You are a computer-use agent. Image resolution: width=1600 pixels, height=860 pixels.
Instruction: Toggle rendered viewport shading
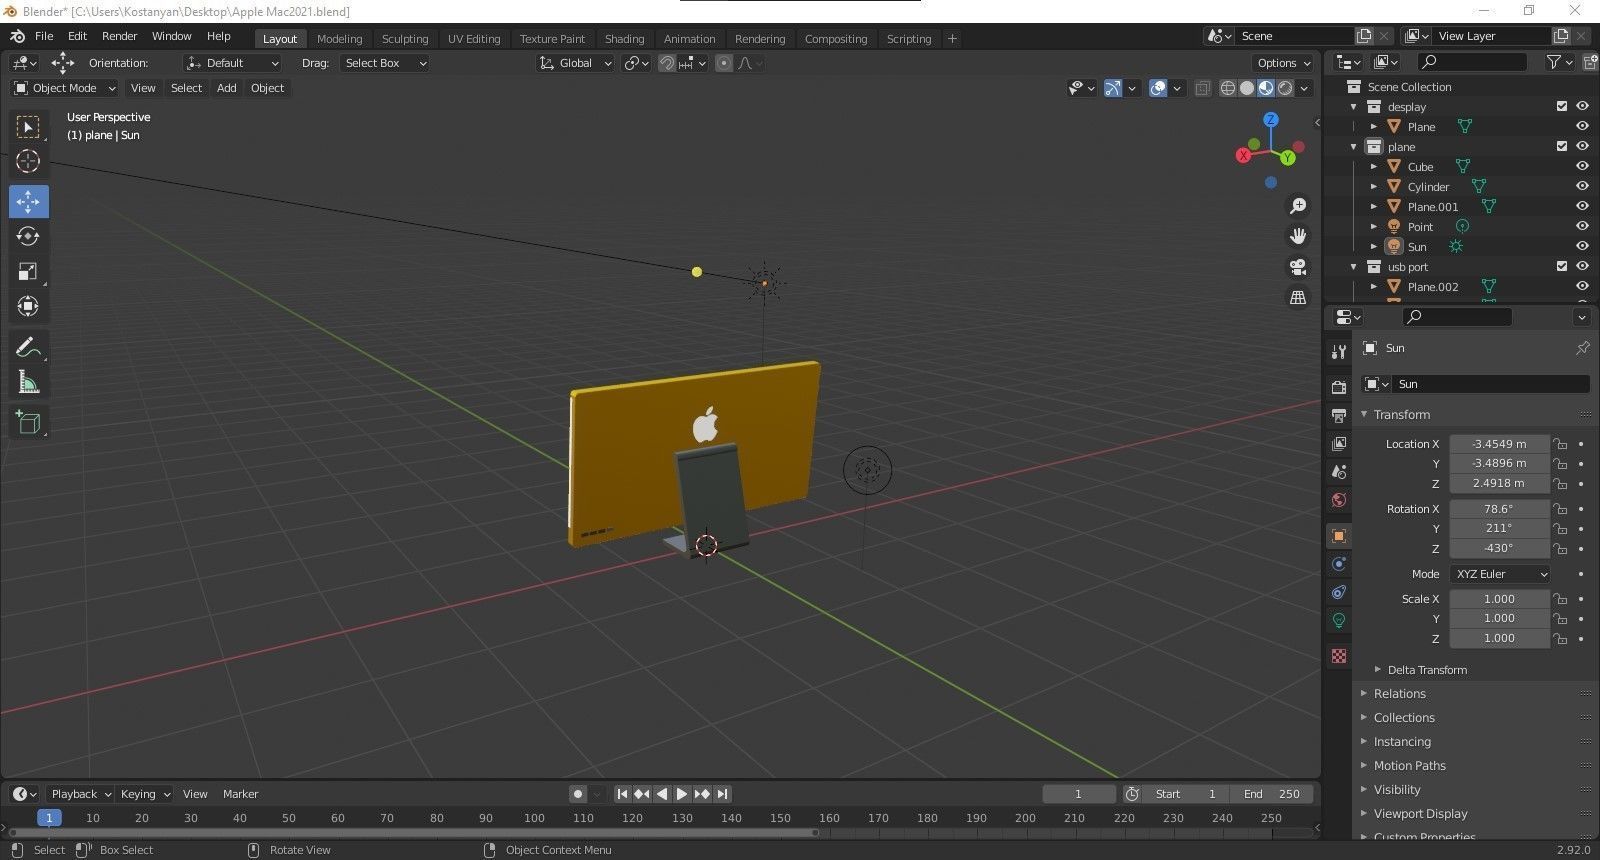[x=1285, y=88]
